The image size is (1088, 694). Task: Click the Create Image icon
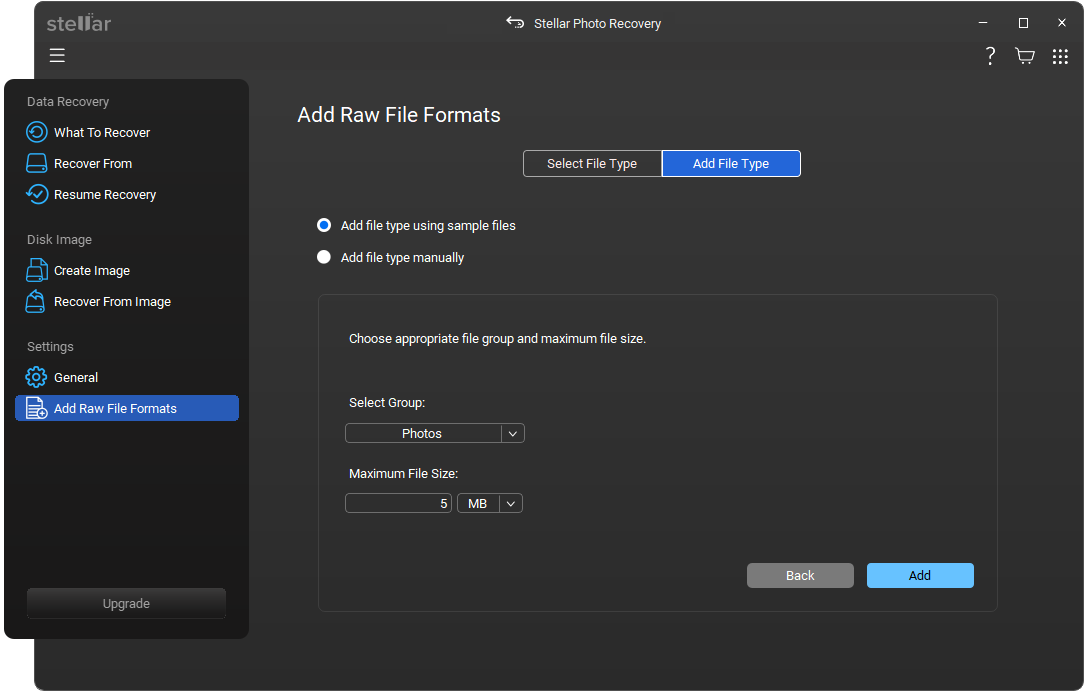point(37,270)
